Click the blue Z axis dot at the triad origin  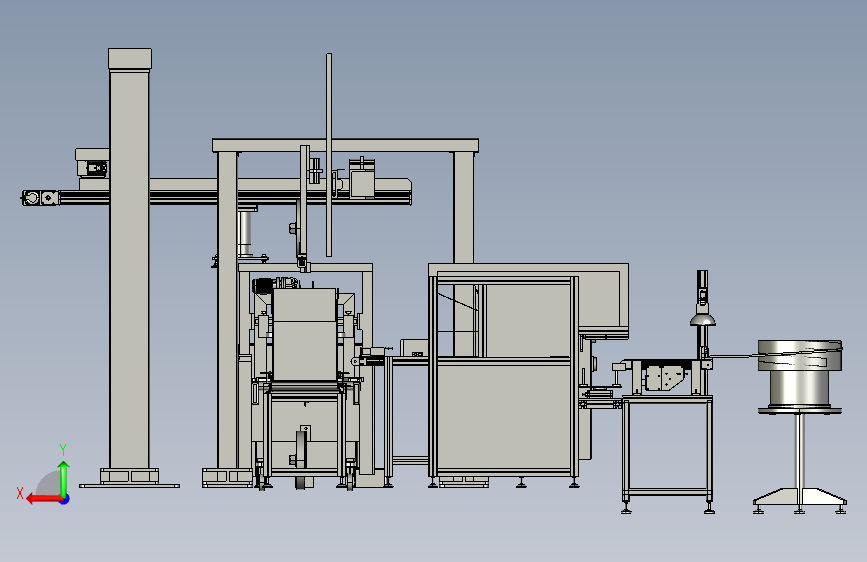[65, 499]
